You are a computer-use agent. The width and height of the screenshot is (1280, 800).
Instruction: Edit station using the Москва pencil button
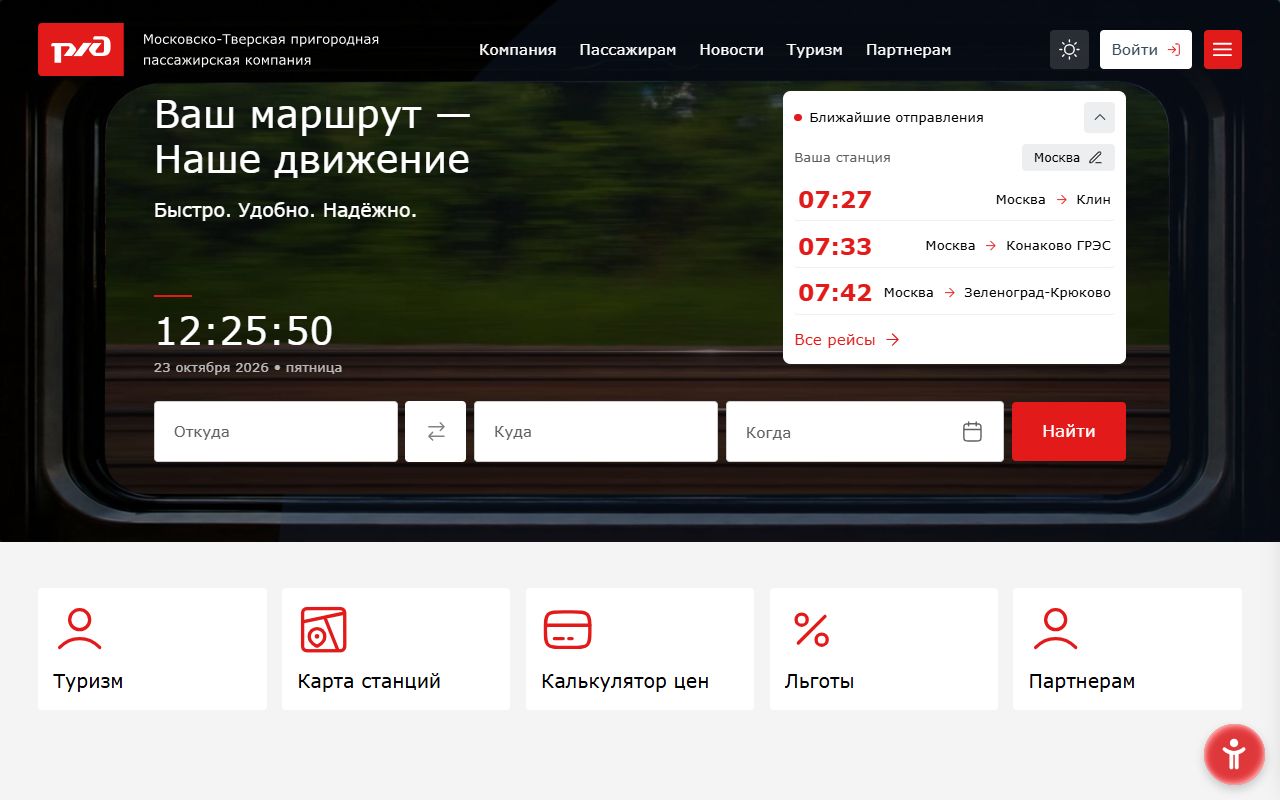pos(1068,158)
